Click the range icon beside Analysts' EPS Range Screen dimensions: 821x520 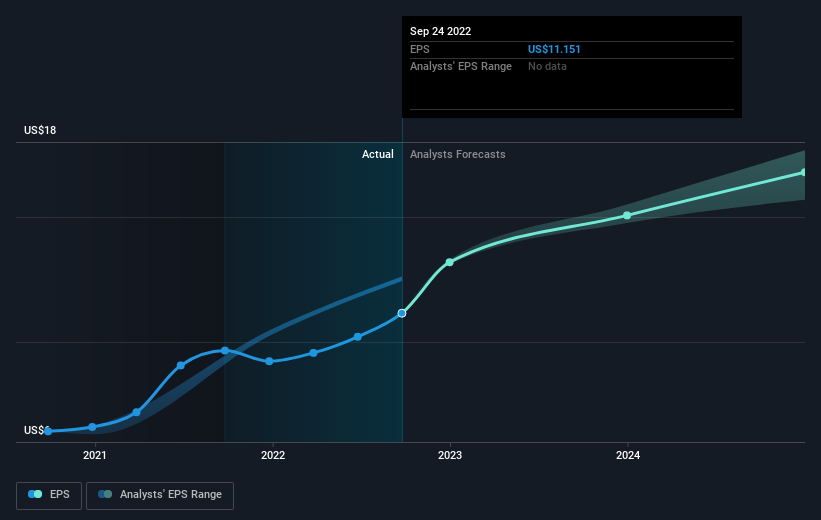coord(105,494)
